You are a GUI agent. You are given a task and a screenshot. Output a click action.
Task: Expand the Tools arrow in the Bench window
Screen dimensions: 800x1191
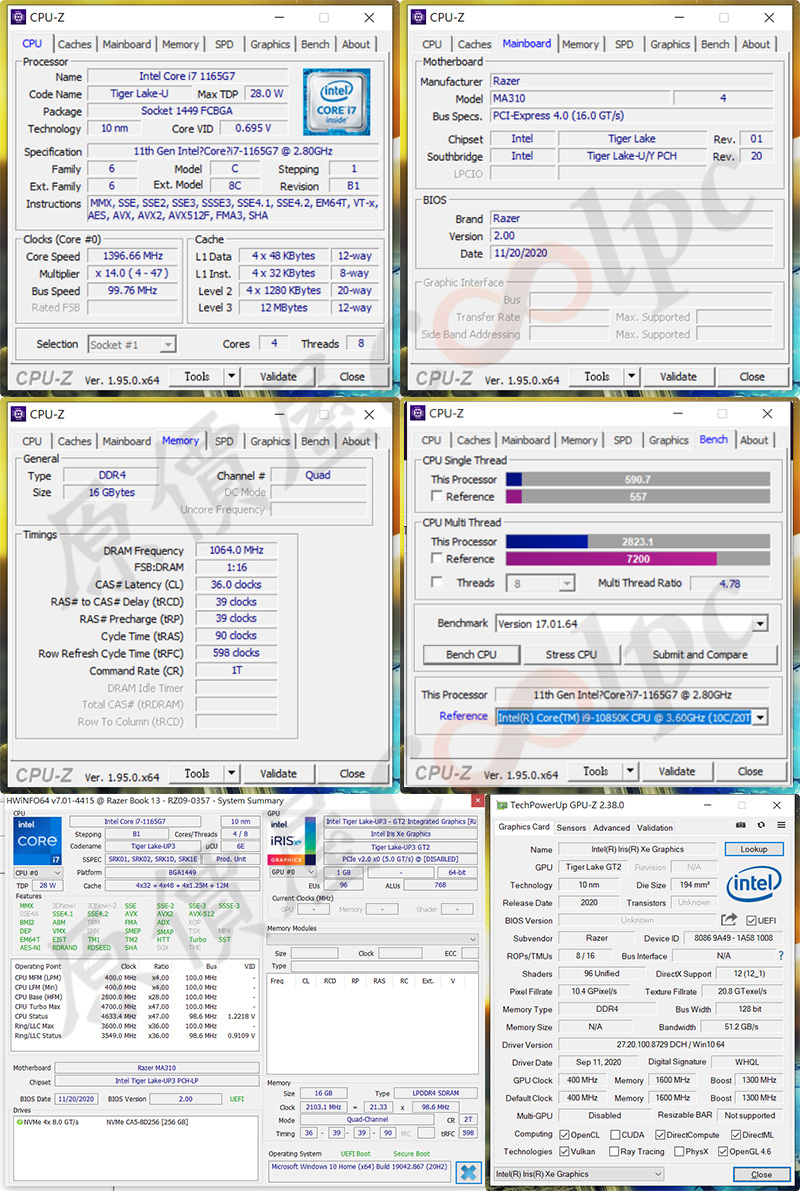coord(631,772)
